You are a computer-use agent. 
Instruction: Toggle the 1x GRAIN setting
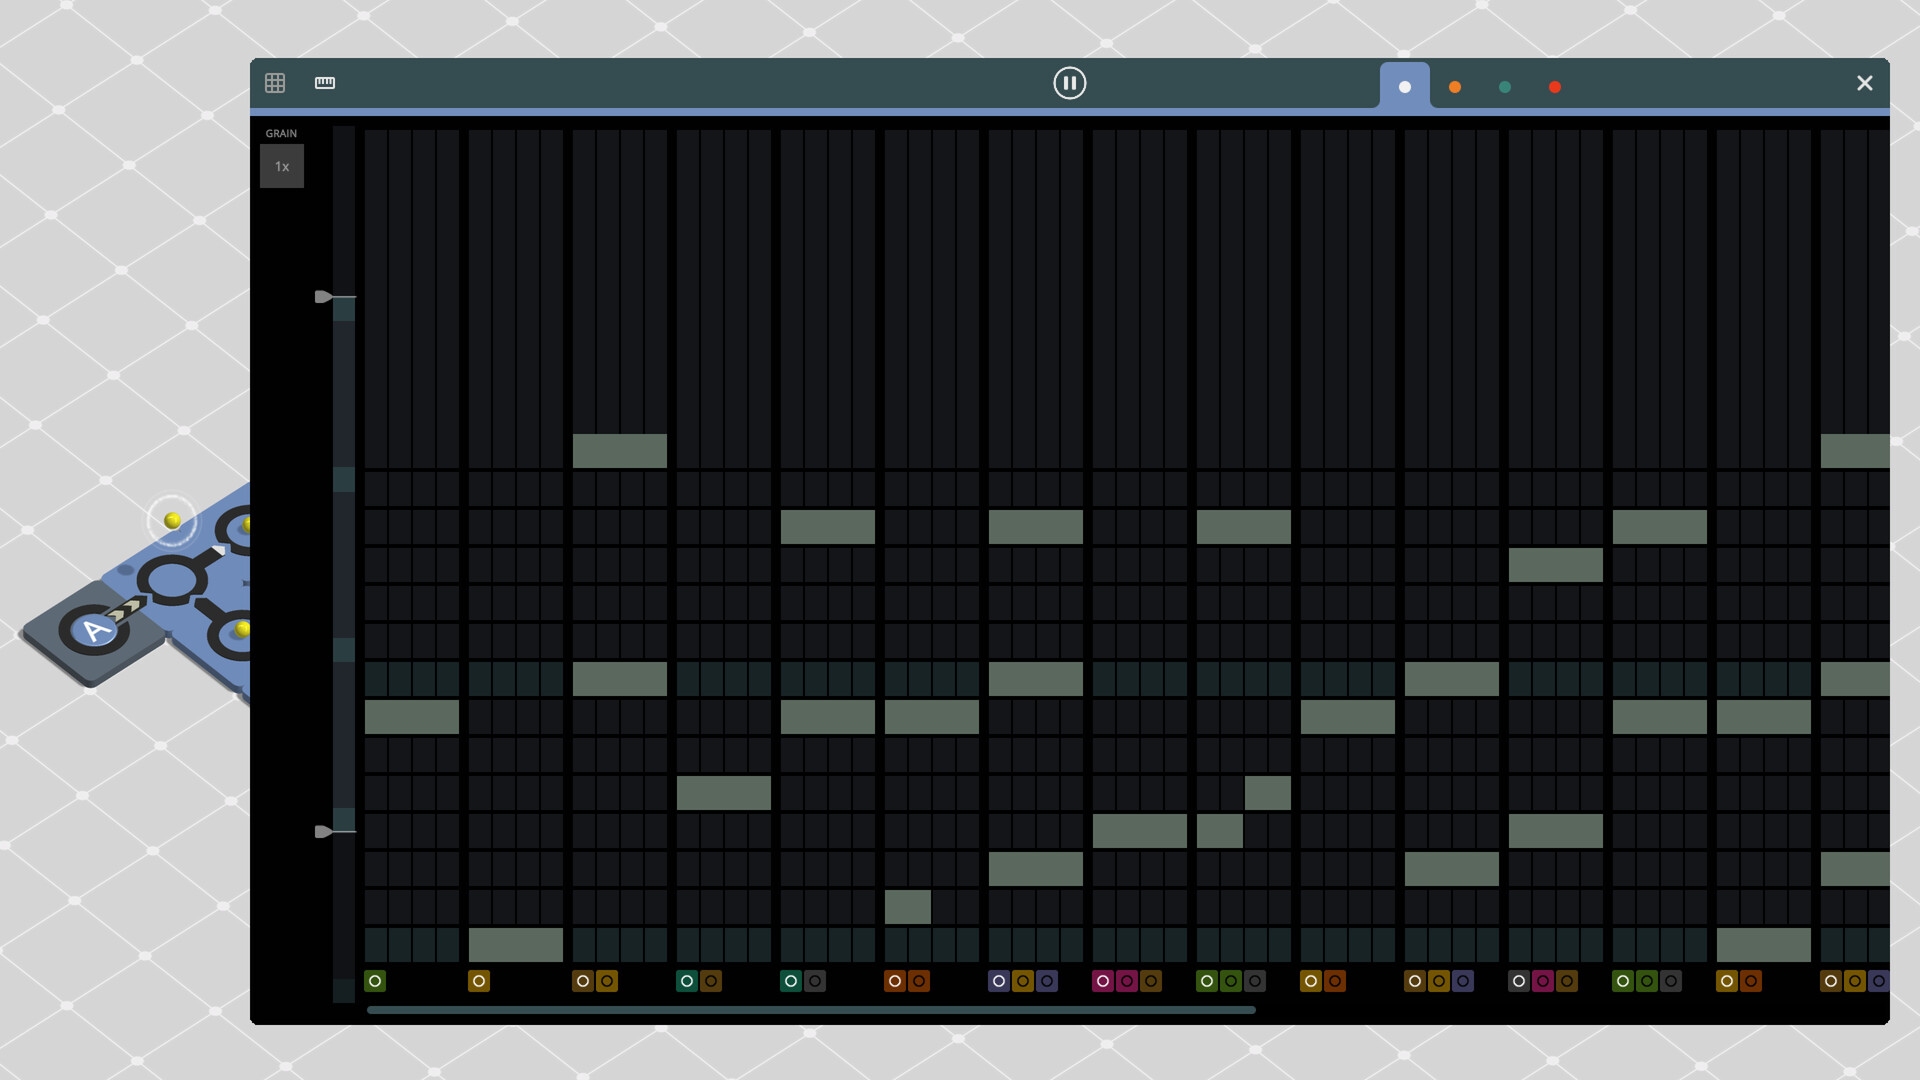282,166
